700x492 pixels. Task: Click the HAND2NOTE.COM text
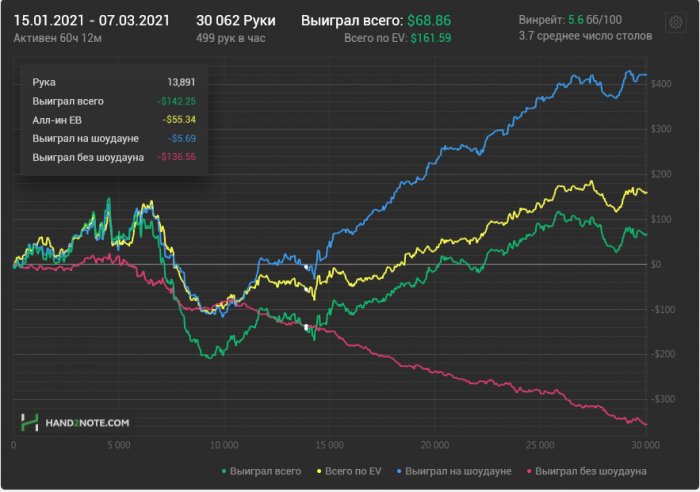[87, 423]
